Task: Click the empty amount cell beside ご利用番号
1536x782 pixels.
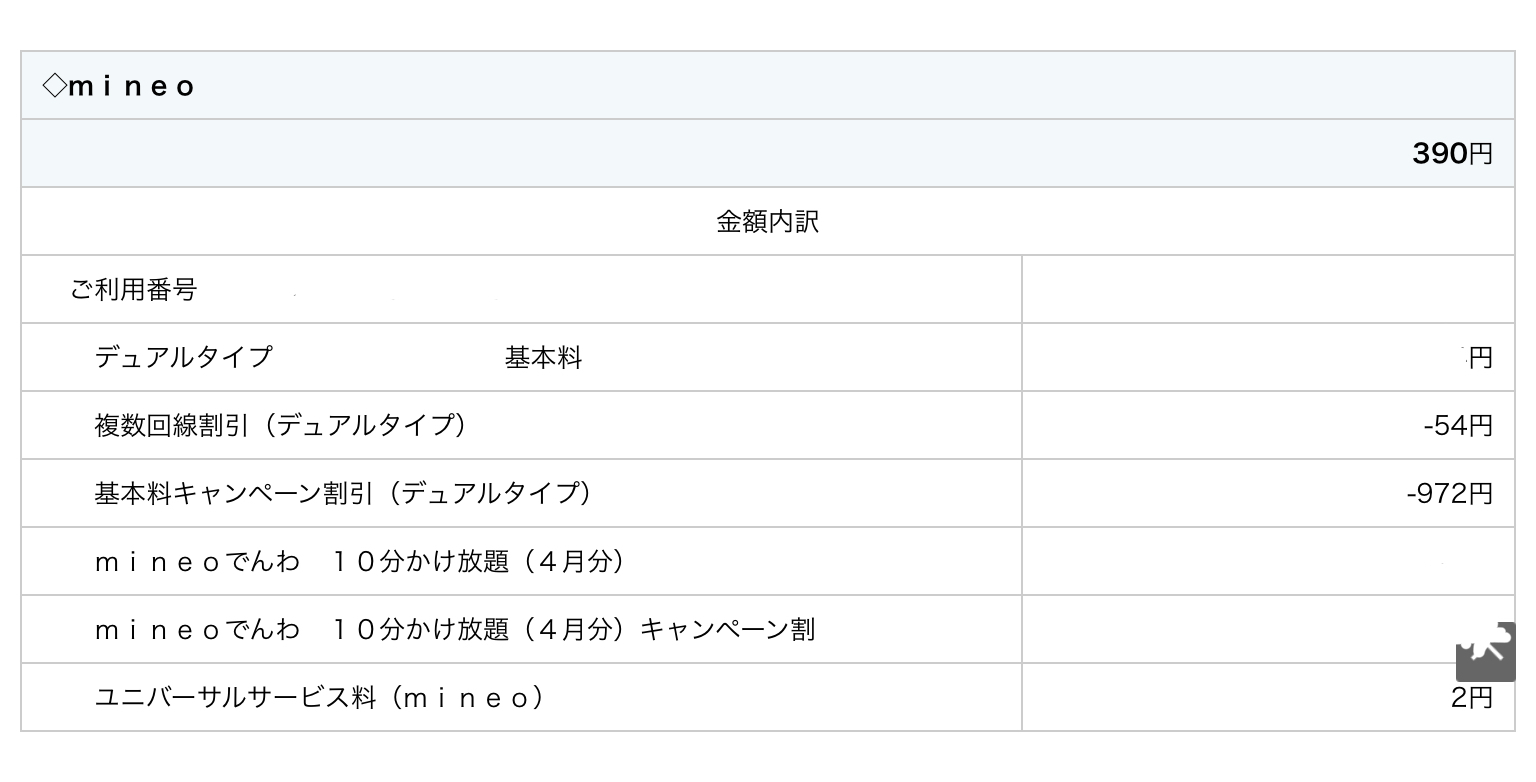Action: pos(1267,290)
